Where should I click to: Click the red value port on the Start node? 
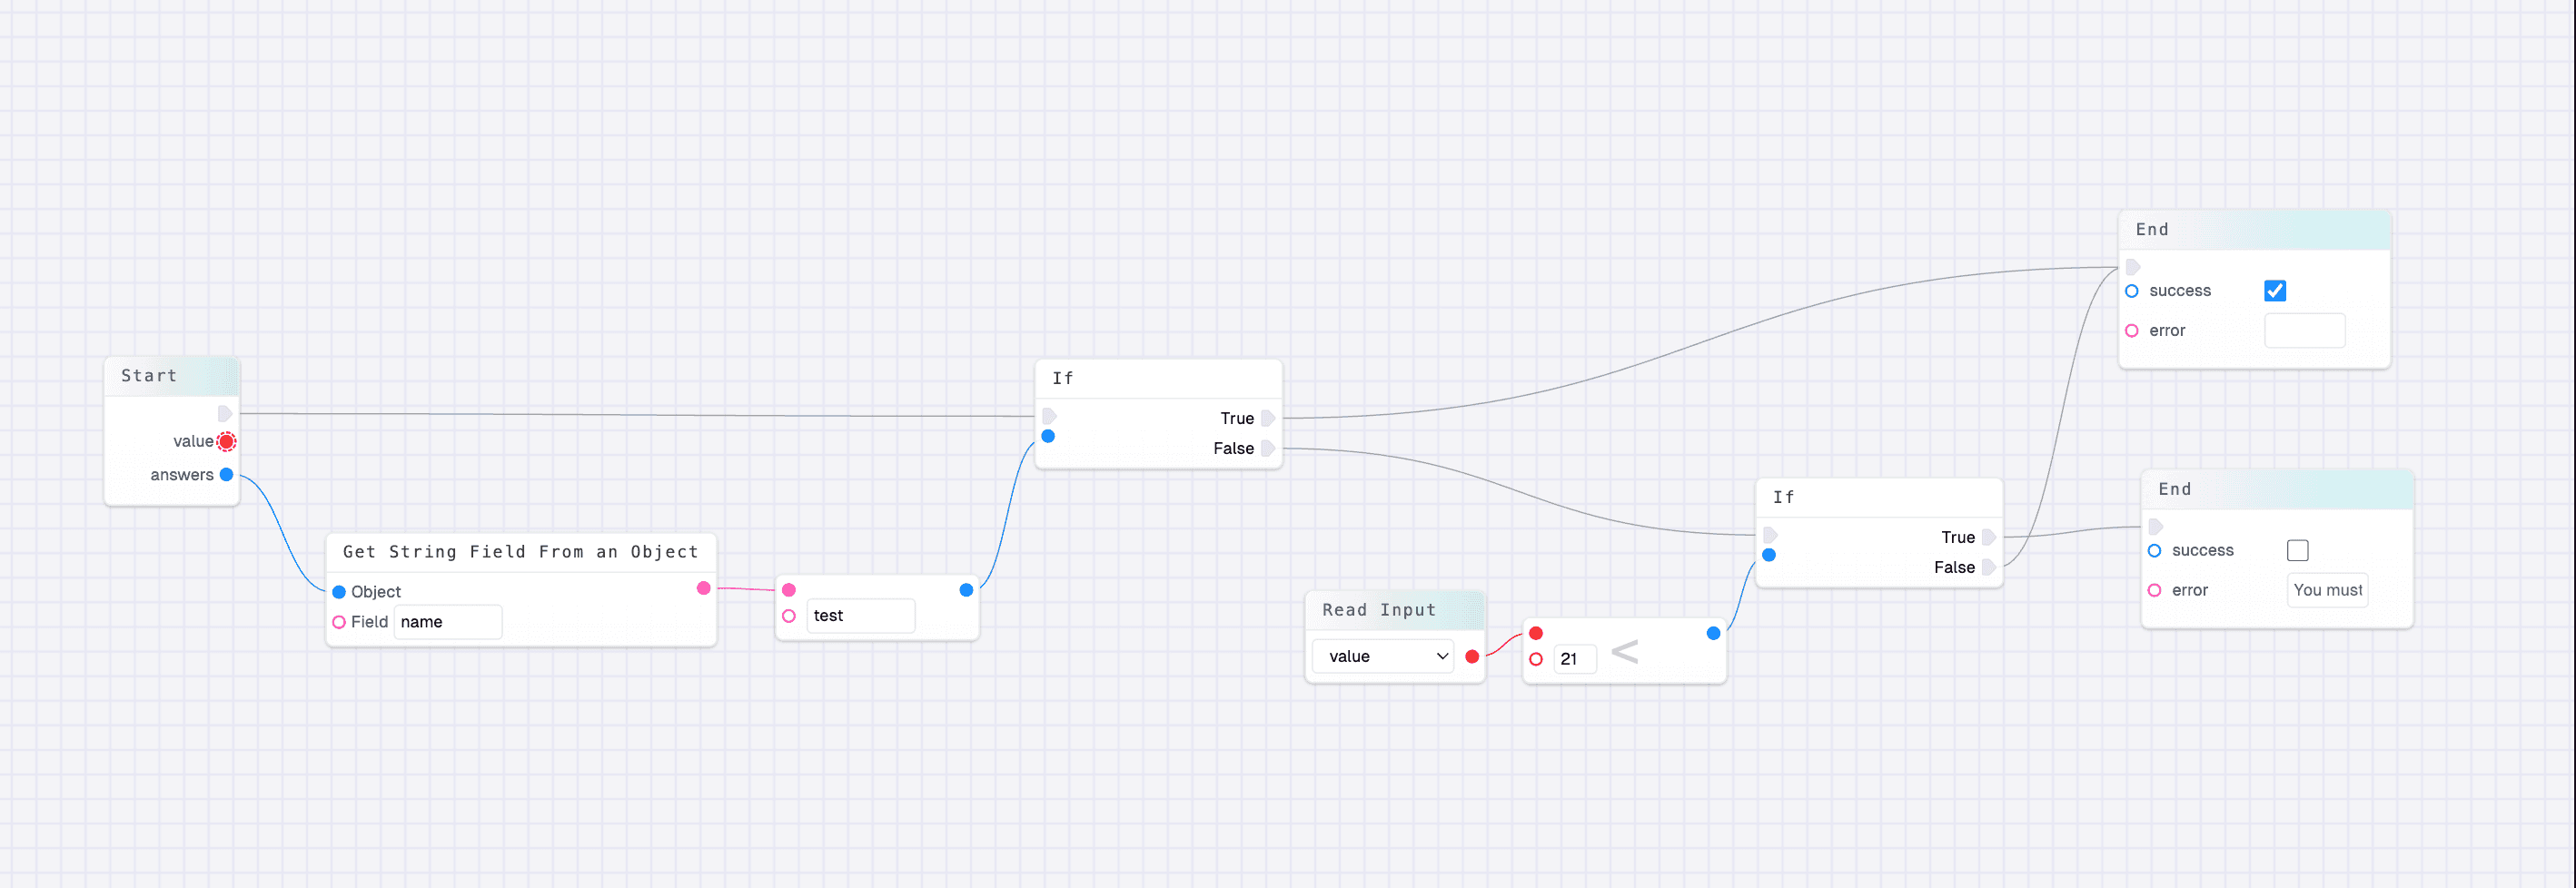click(x=226, y=440)
